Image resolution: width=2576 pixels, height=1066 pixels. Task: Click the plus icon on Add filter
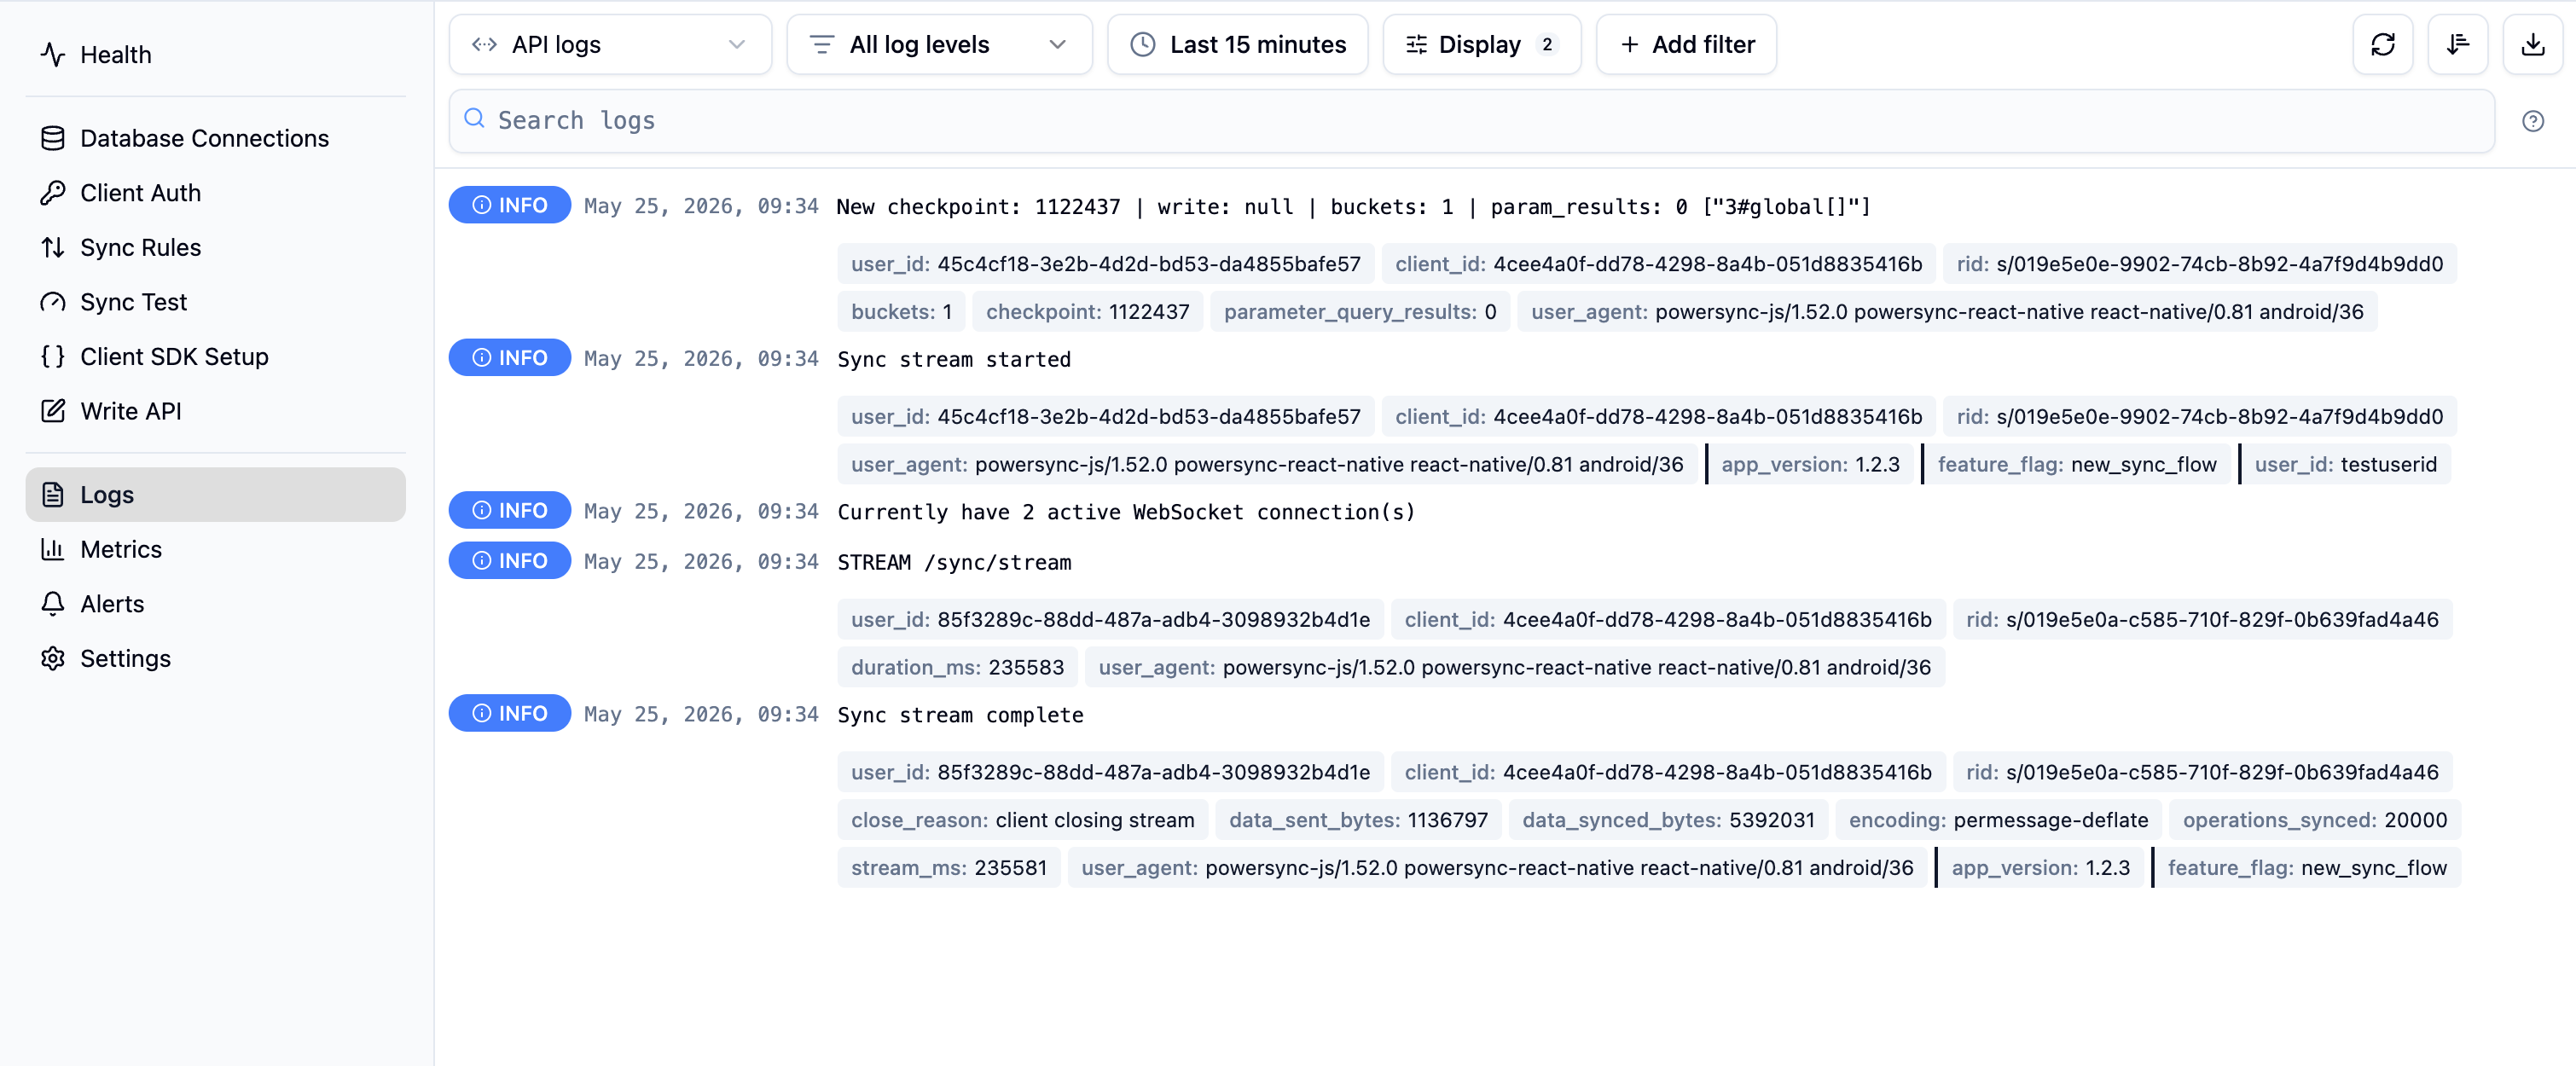tap(1629, 44)
